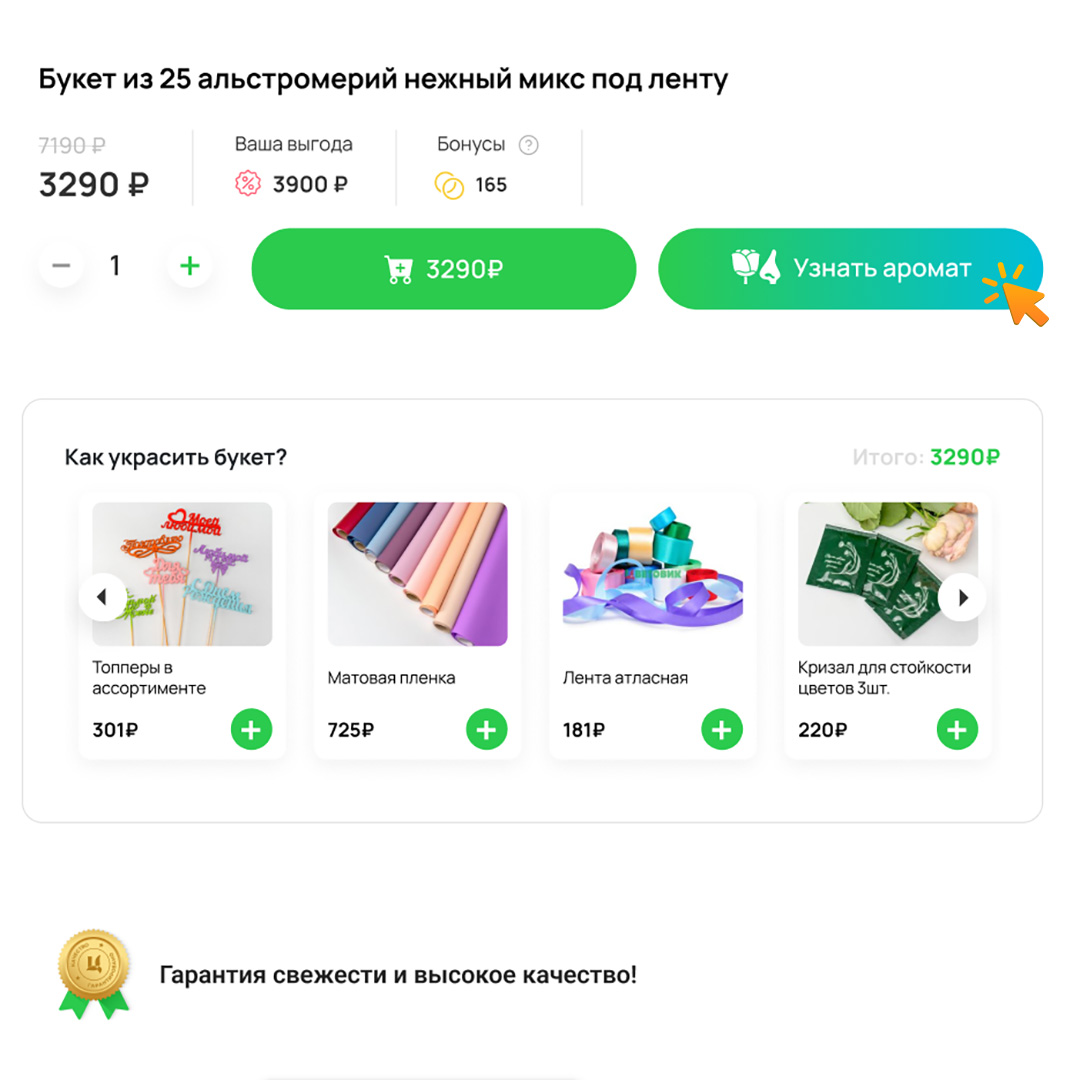The height and width of the screenshot is (1080, 1080).
Task: Click the Узнать аромат button
Action: (x=850, y=269)
